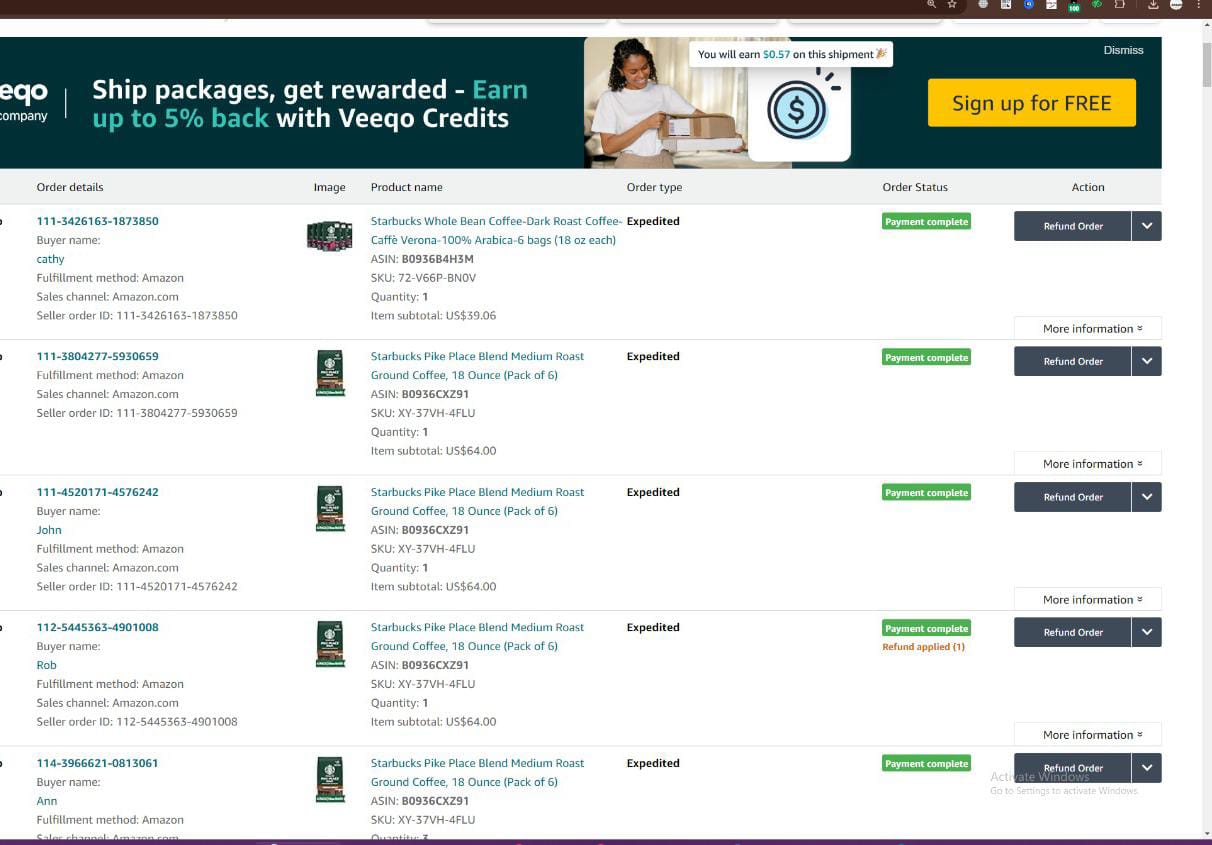Open buyer name link Rob
The image size is (1212, 845).
[x=46, y=665]
